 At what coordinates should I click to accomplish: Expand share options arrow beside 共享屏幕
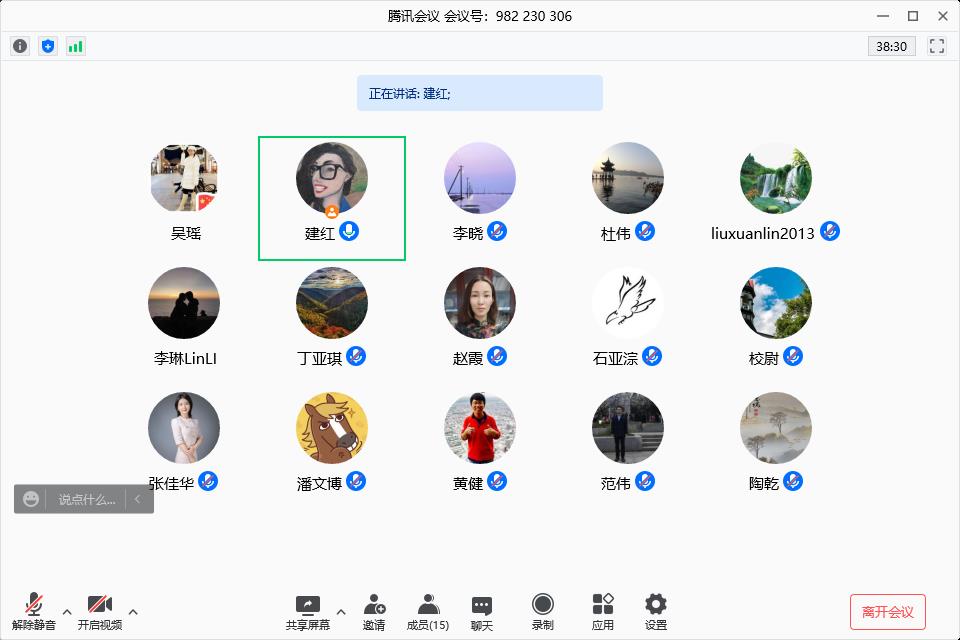point(341,611)
